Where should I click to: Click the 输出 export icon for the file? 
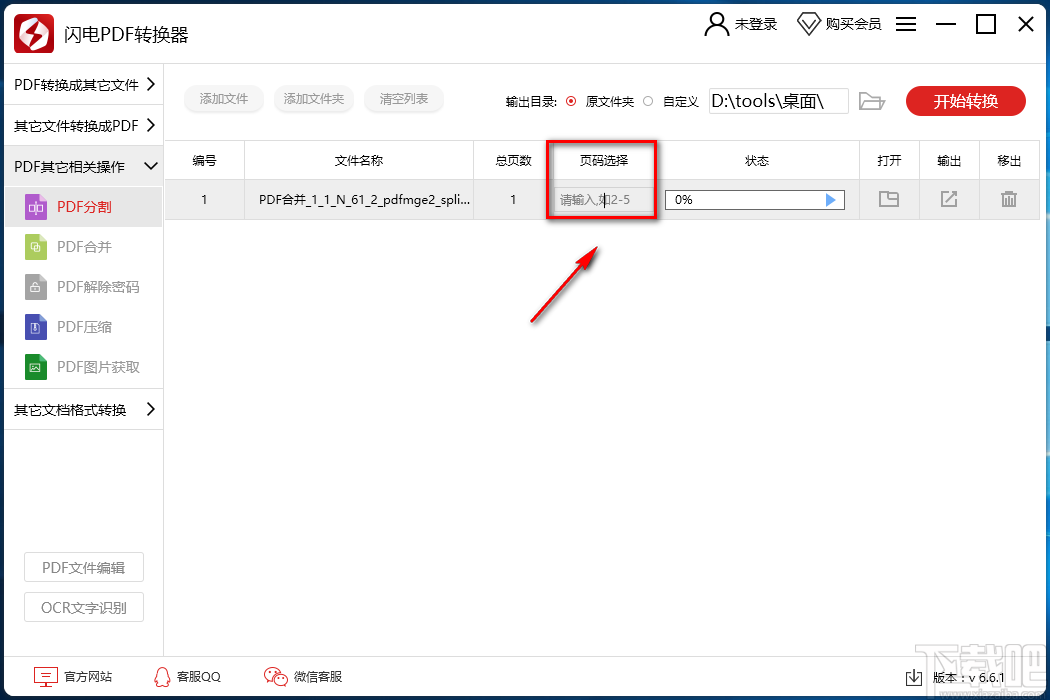point(948,199)
